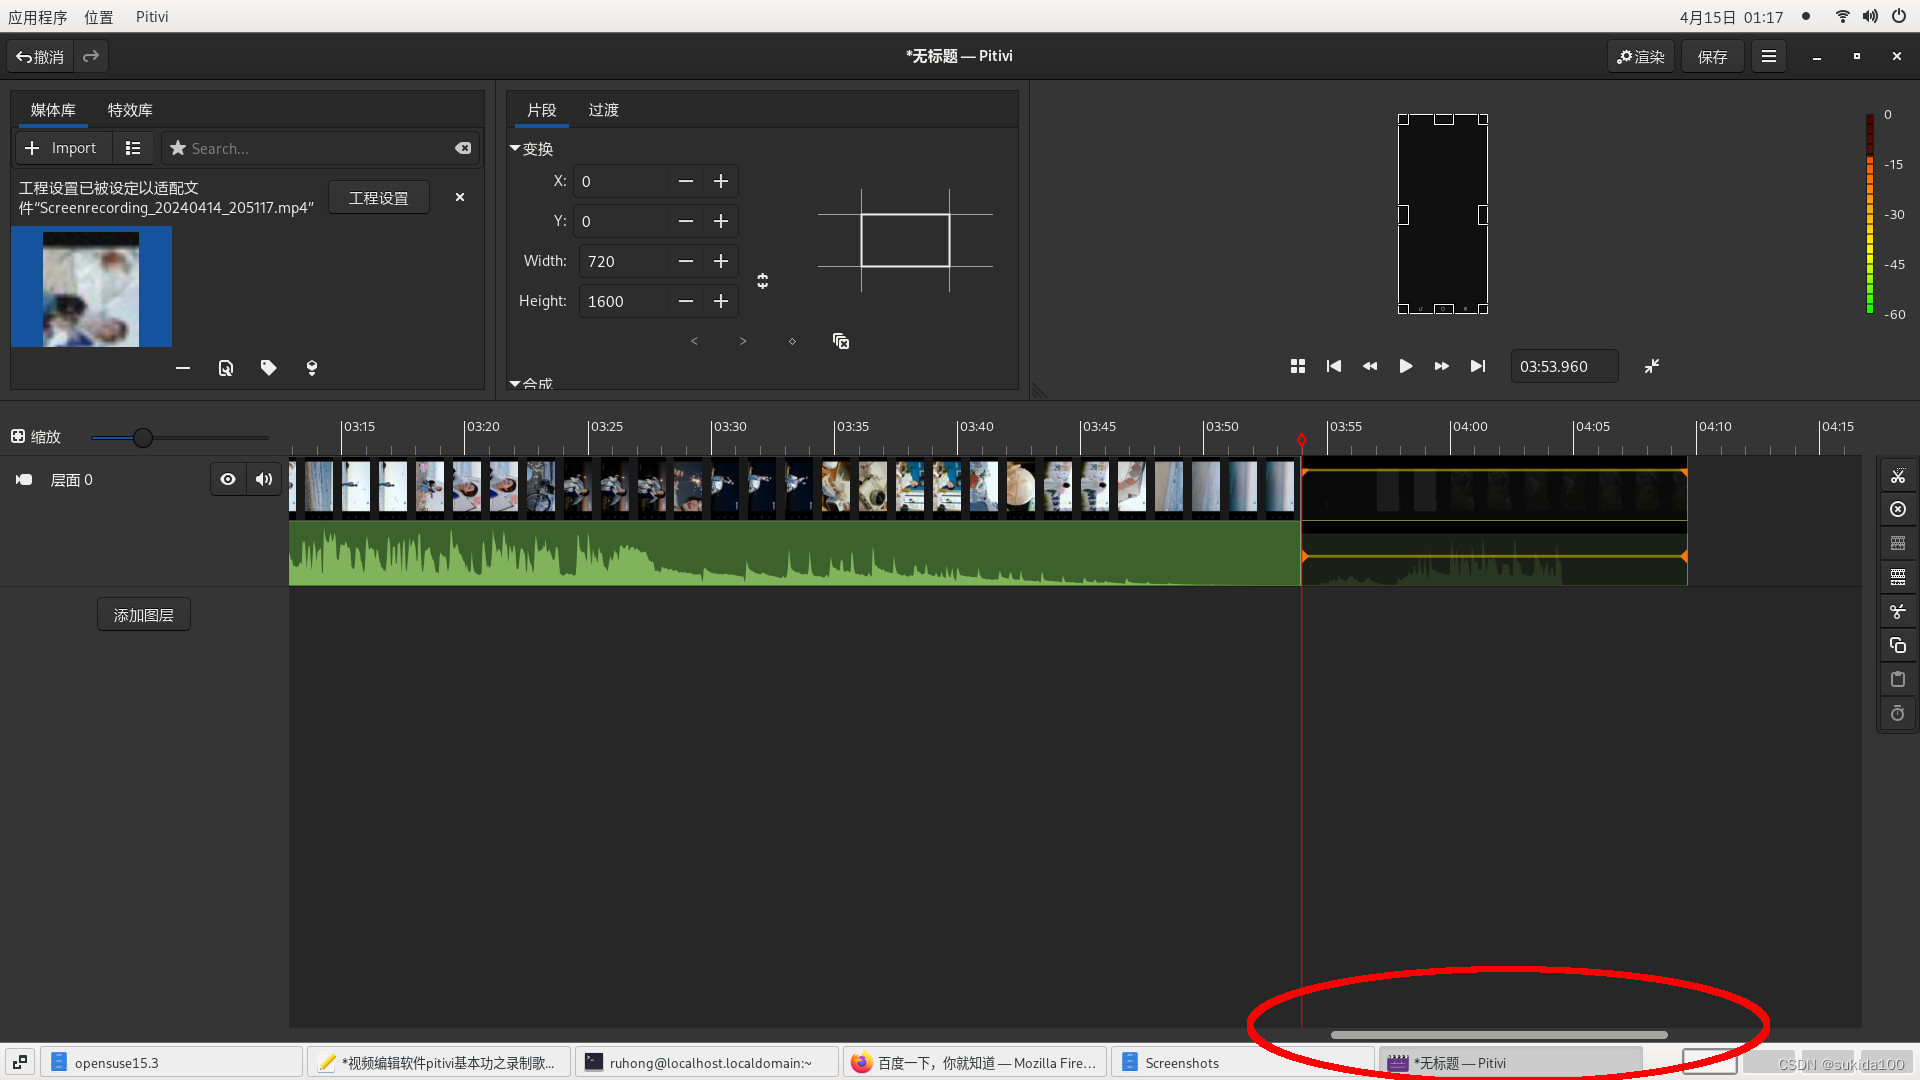Toggle visibility eye of layer 0
Image resolution: width=1920 pixels, height=1080 pixels.
click(228, 480)
